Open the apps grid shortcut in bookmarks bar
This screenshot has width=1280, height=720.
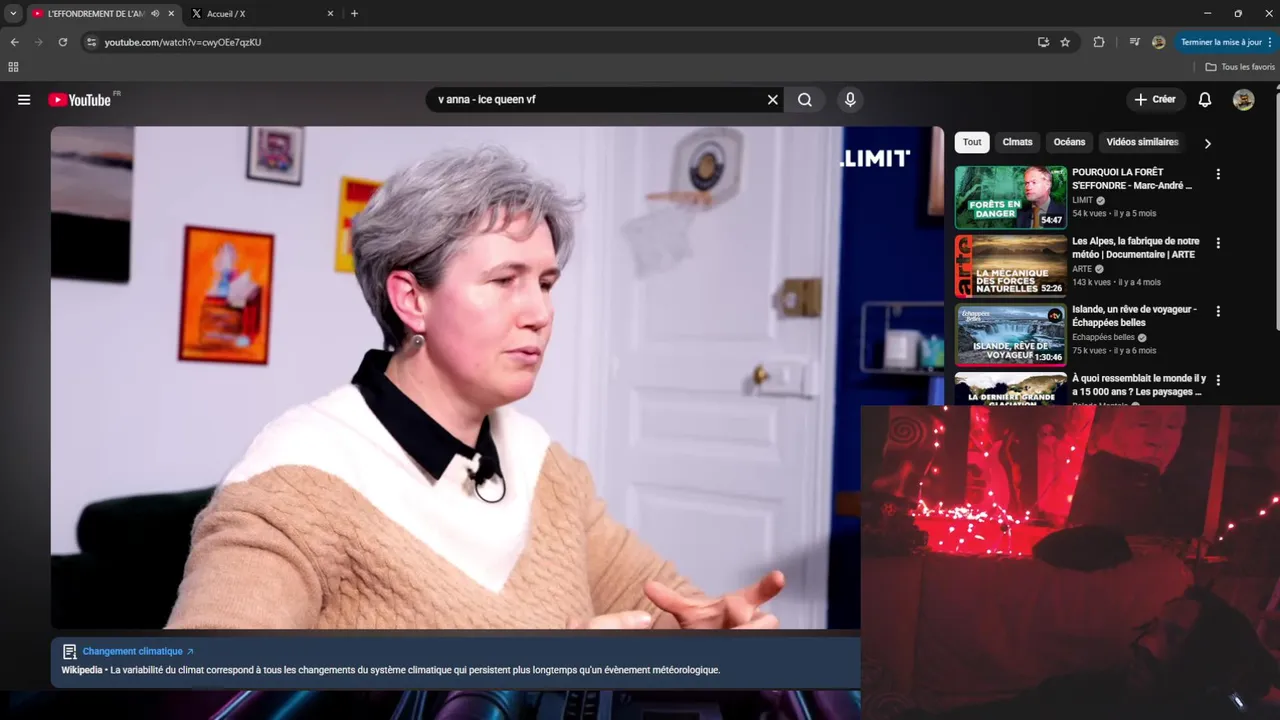(13, 67)
